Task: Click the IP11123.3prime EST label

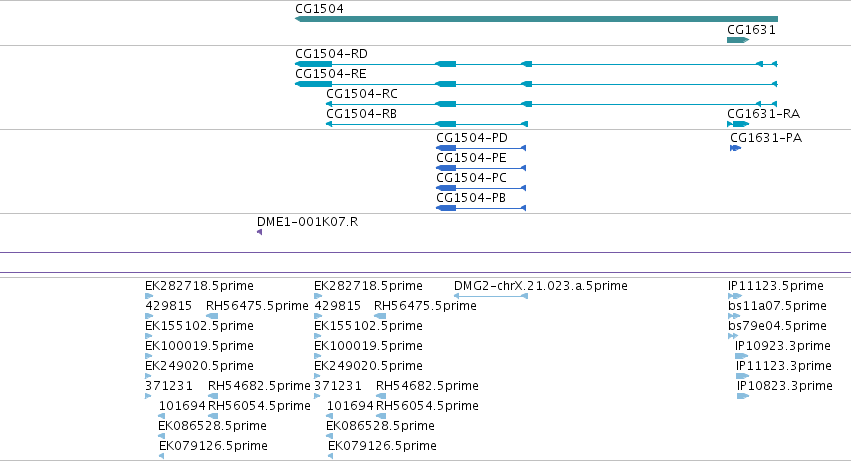Action: pos(784,366)
